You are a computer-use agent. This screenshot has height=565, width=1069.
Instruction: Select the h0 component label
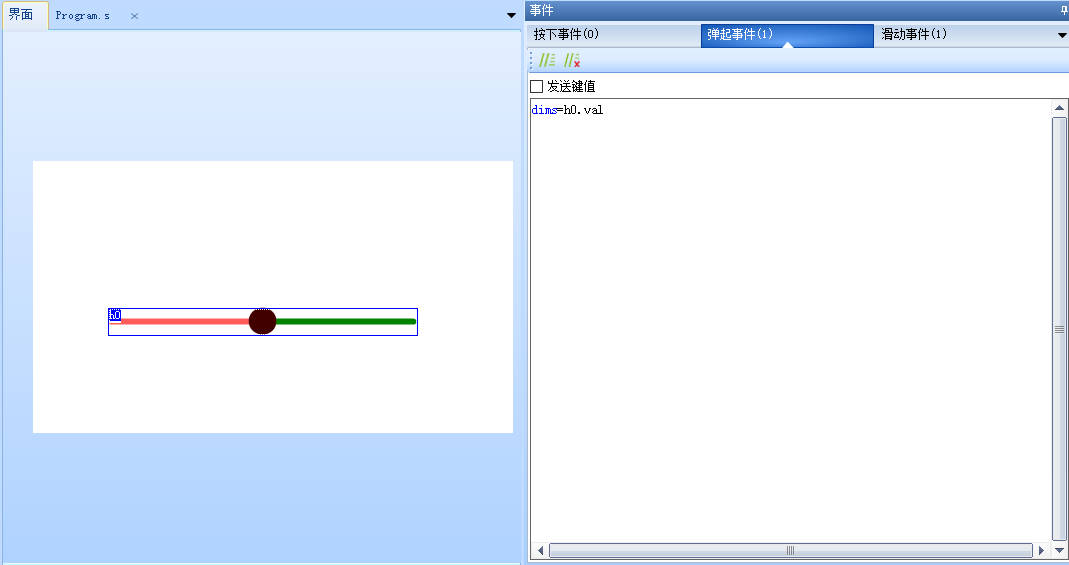pos(114,315)
